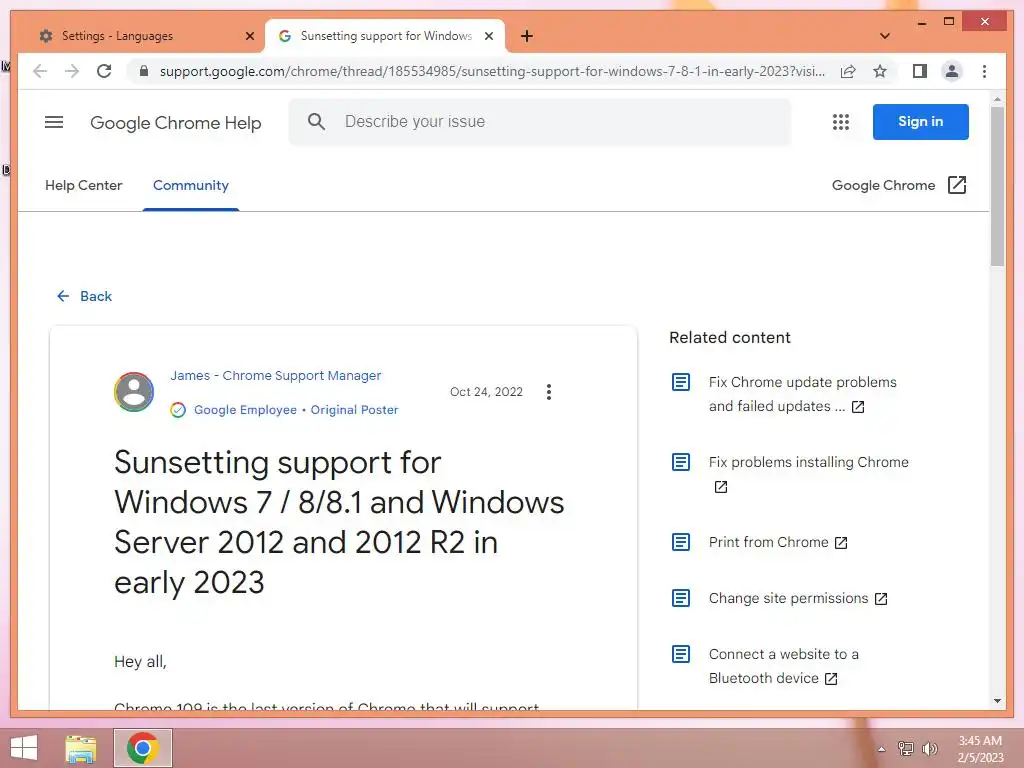Click scrollbar down arrow
Image resolution: width=1024 pixels, height=768 pixels.
(997, 701)
